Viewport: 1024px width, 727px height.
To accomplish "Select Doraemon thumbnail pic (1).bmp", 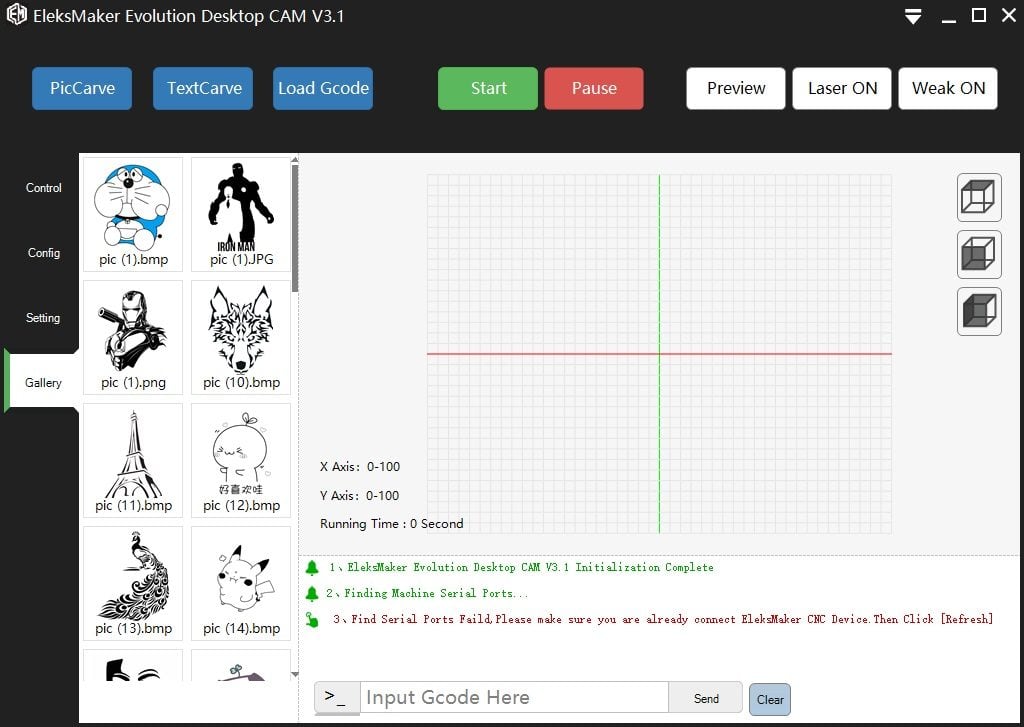I will pyautogui.click(x=133, y=214).
